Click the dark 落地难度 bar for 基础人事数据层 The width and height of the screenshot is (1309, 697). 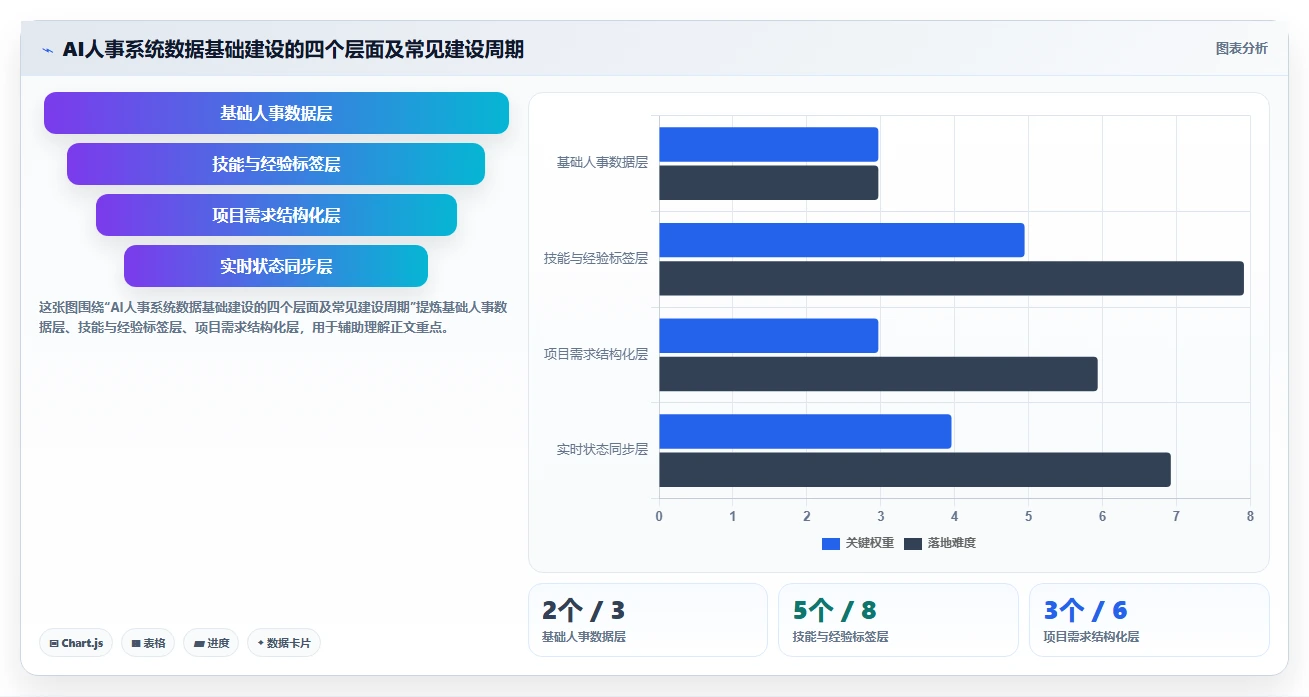tap(768, 182)
